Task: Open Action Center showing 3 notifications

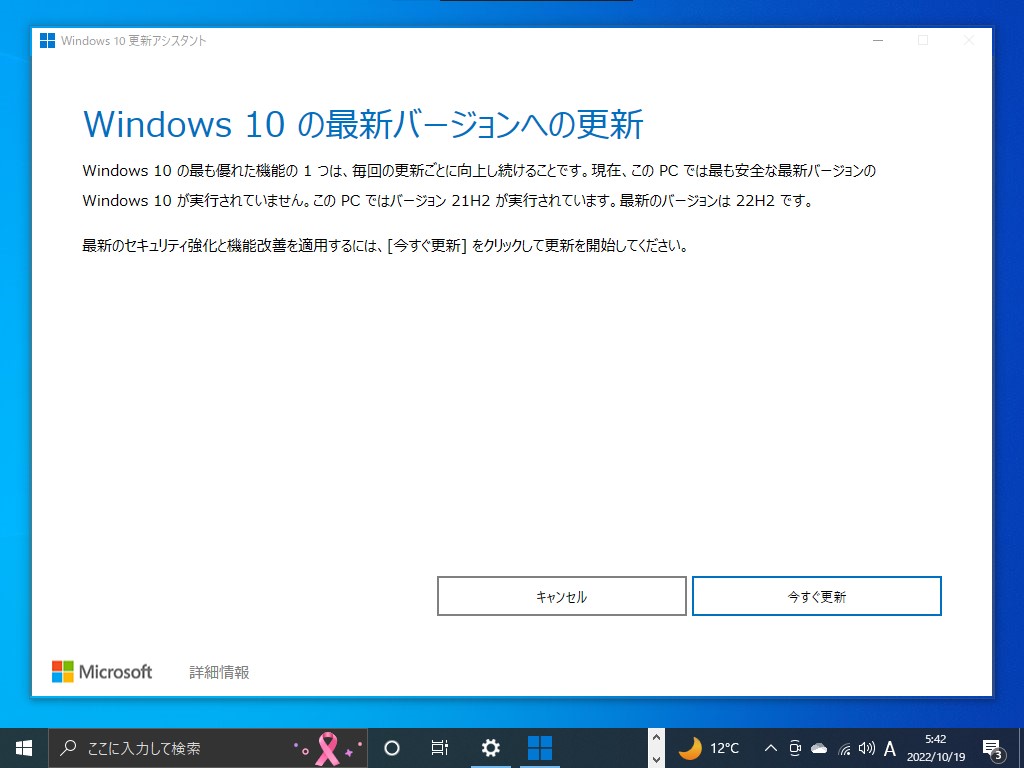Action: coord(993,747)
